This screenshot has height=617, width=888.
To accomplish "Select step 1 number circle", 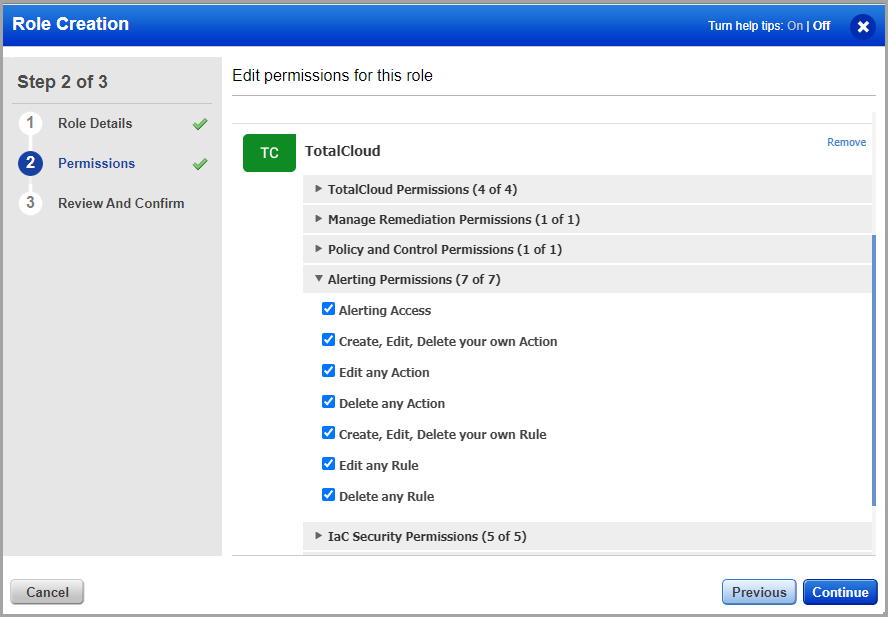I will pos(30,124).
